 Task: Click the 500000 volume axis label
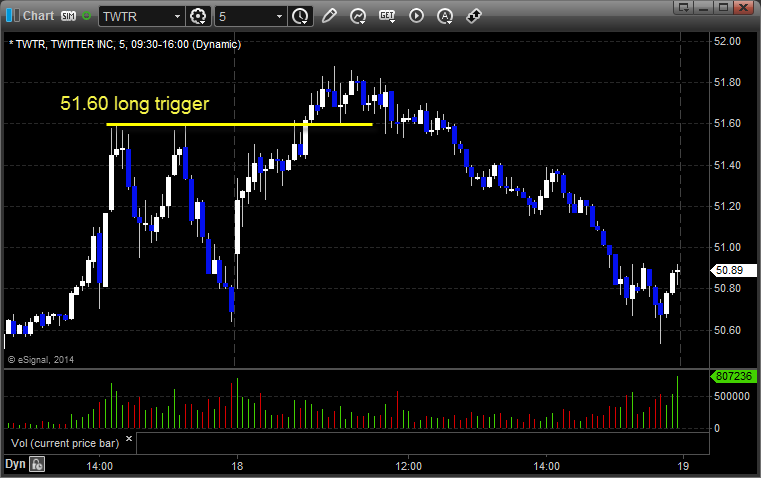coord(732,396)
